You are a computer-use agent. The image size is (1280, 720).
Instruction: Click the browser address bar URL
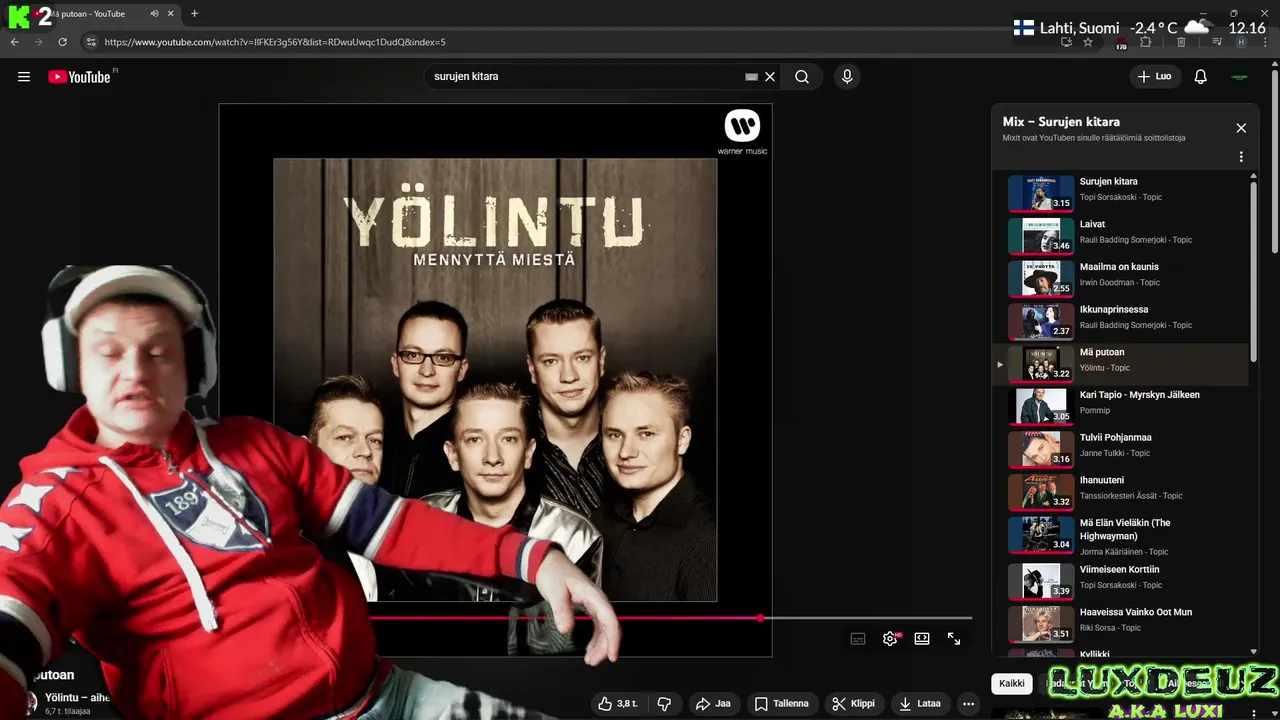[275, 42]
